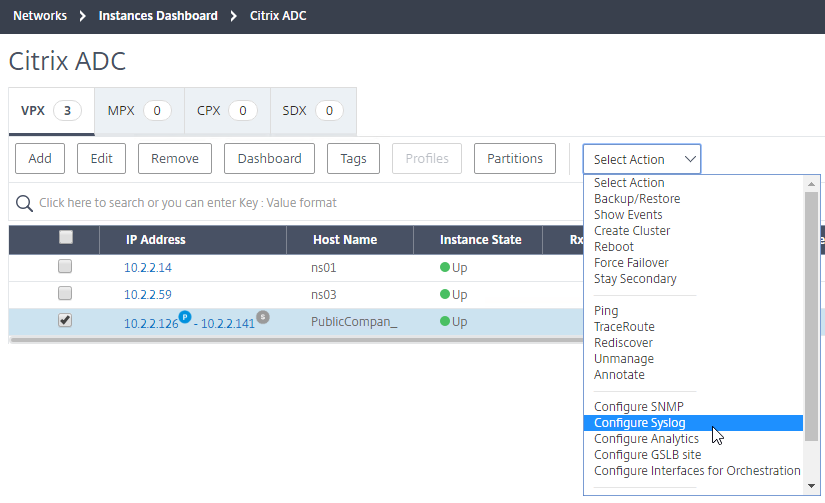
Task: Switch to the CPX tab
Action: click(227, 110)
